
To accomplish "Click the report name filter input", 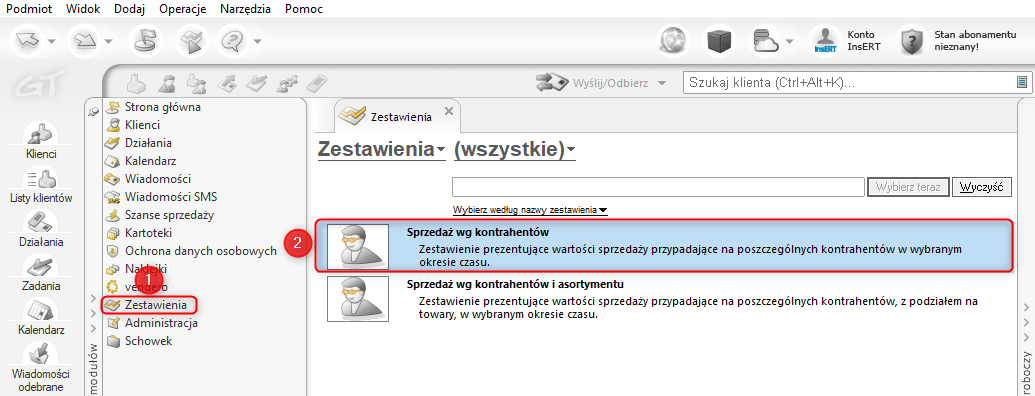I will pos(658,187).
